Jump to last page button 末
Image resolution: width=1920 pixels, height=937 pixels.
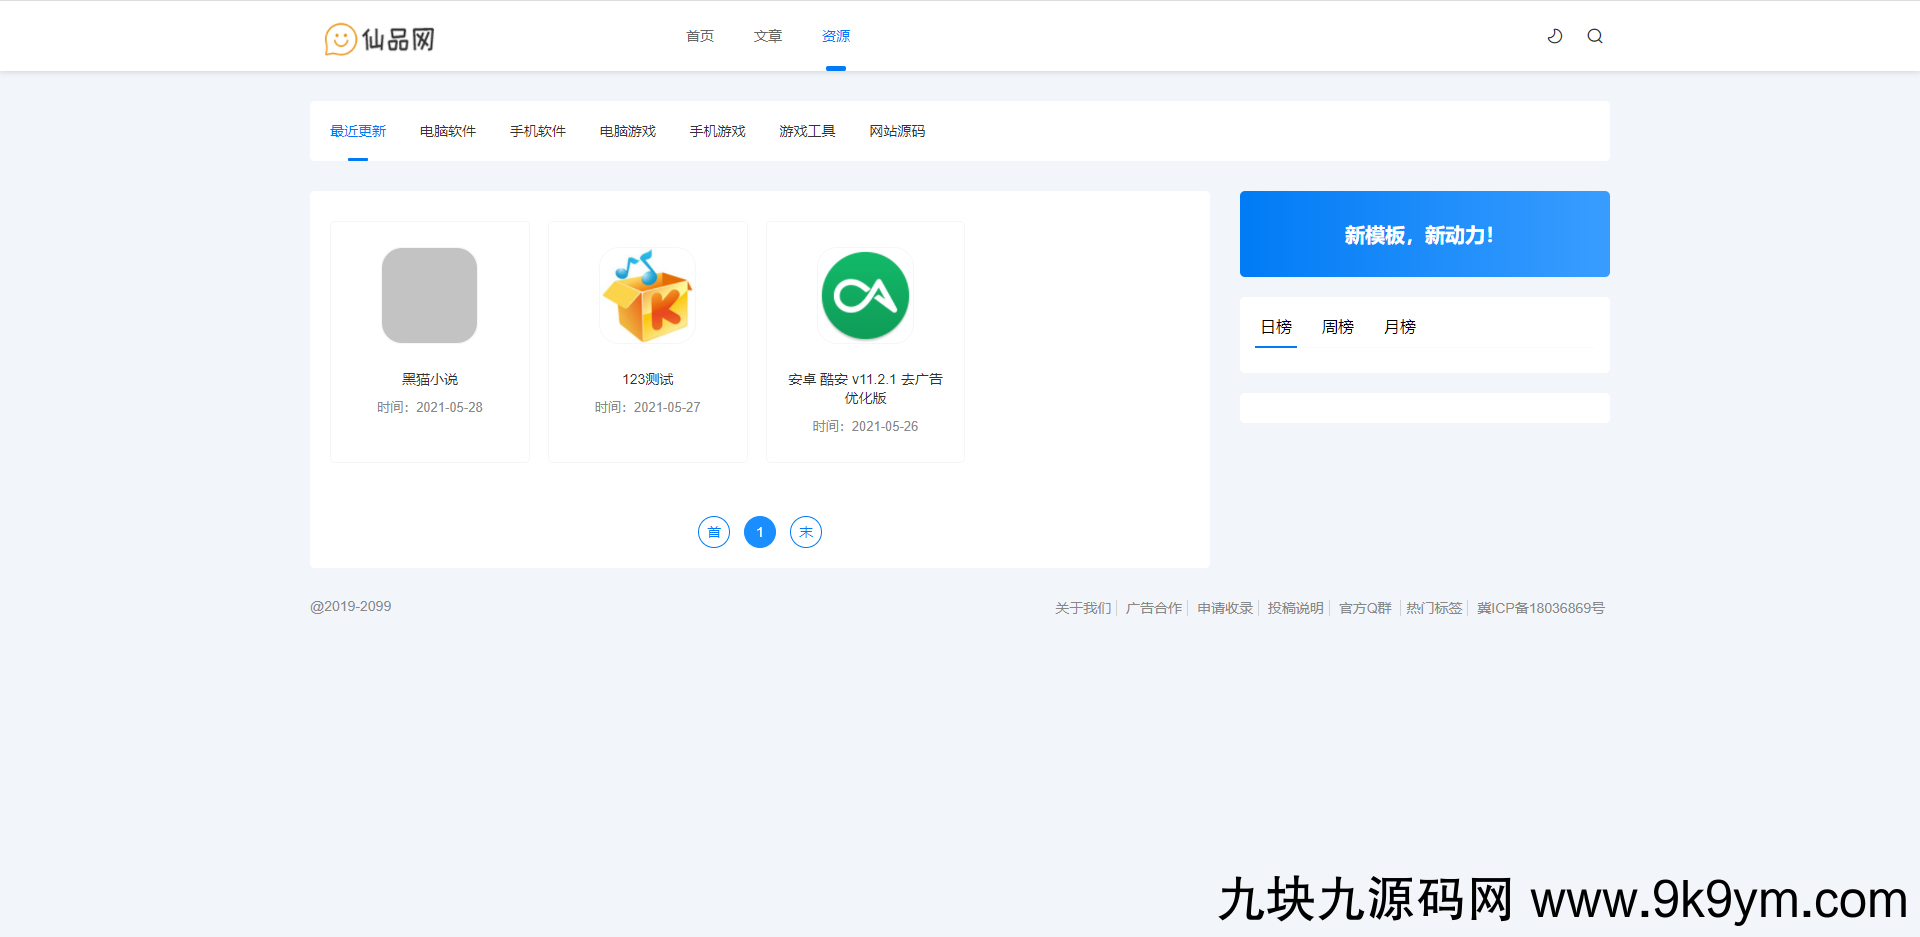(806, 532)
